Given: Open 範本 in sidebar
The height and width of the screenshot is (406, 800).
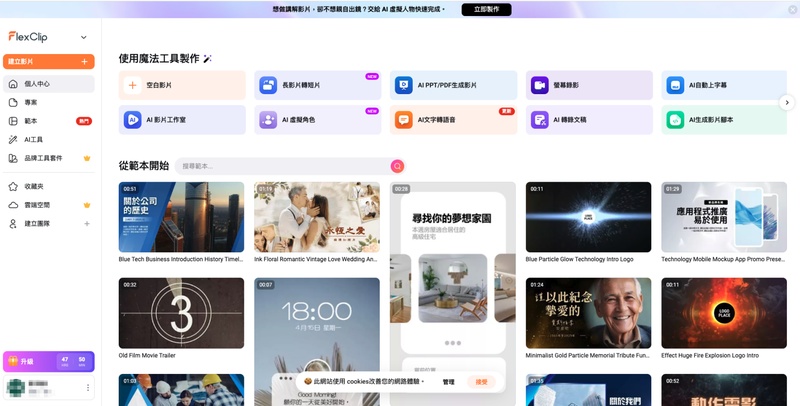Looking at the screenshot, I should (x=48, y=121).
